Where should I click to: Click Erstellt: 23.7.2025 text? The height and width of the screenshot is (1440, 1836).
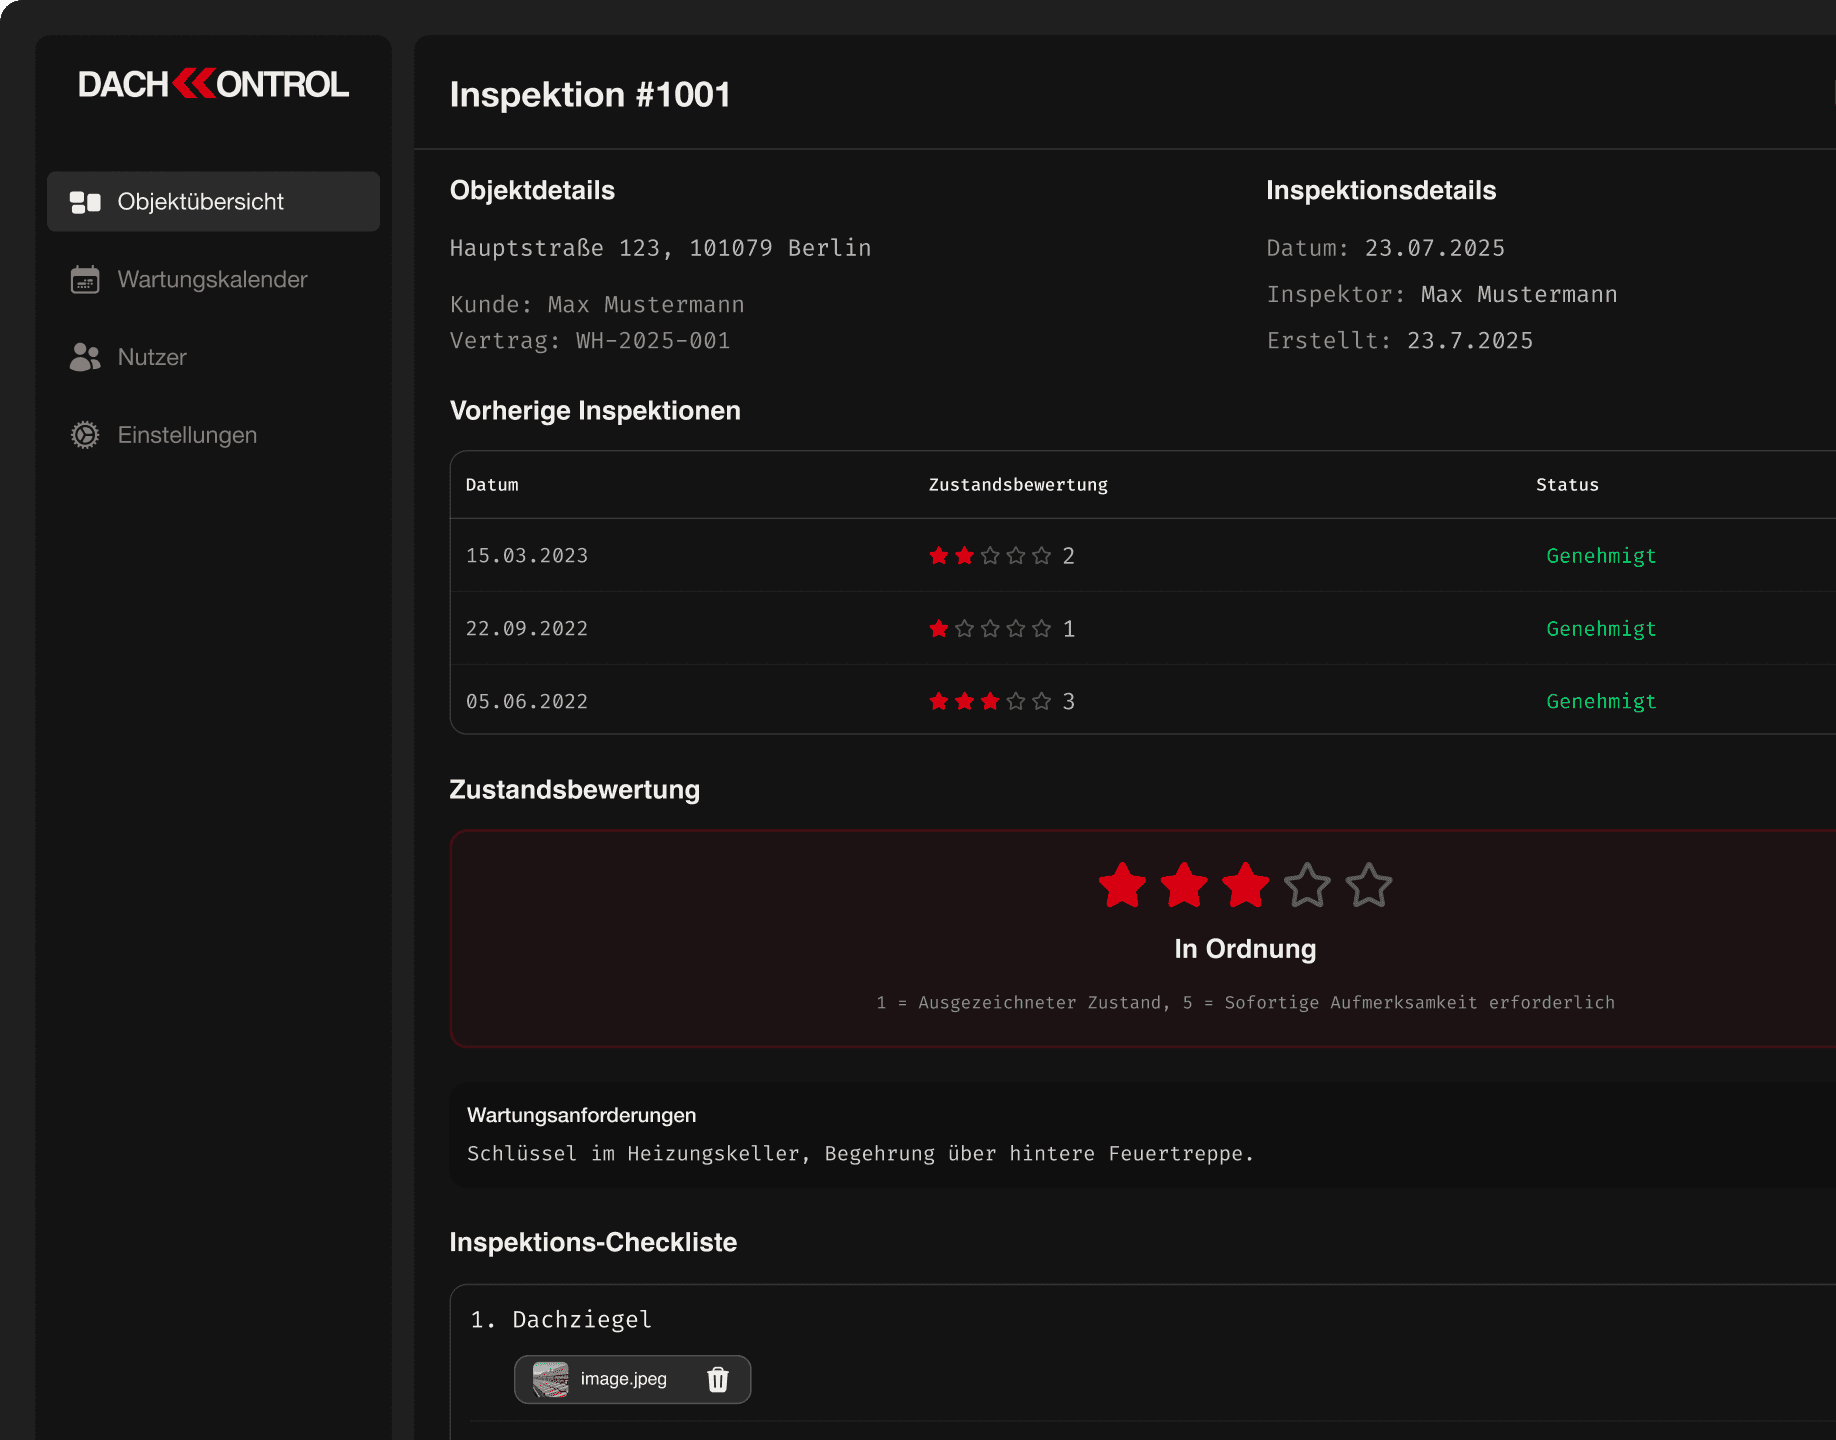tap(1399, 341)
